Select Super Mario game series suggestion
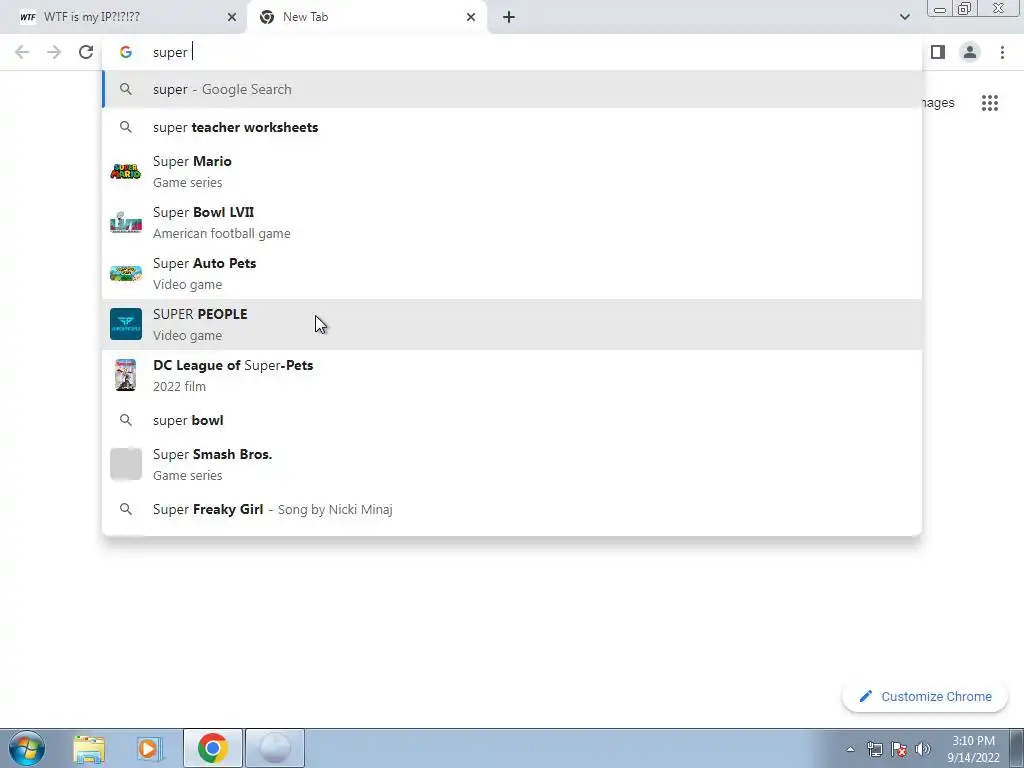Screen dimensions: 1024x768 [512, 172]
